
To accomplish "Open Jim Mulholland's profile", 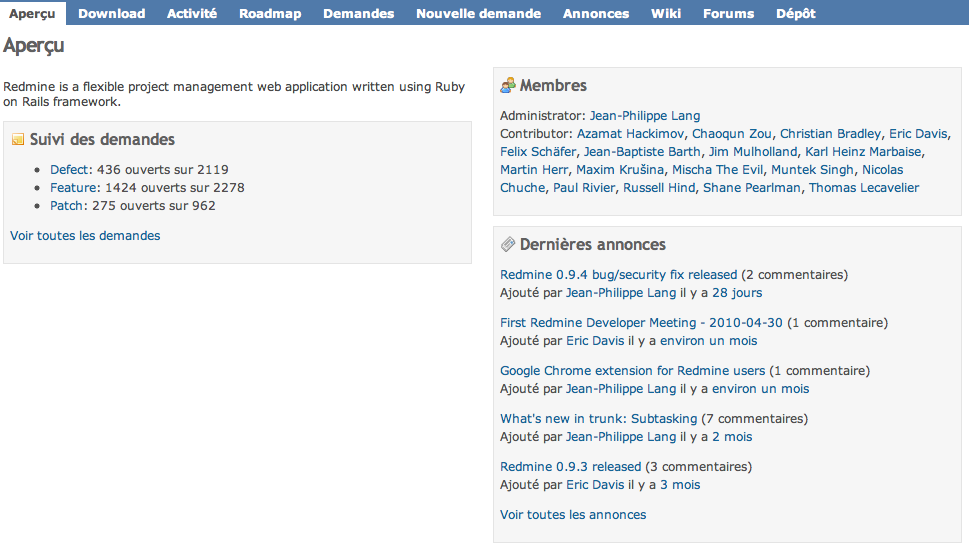I will click(753, 151).
